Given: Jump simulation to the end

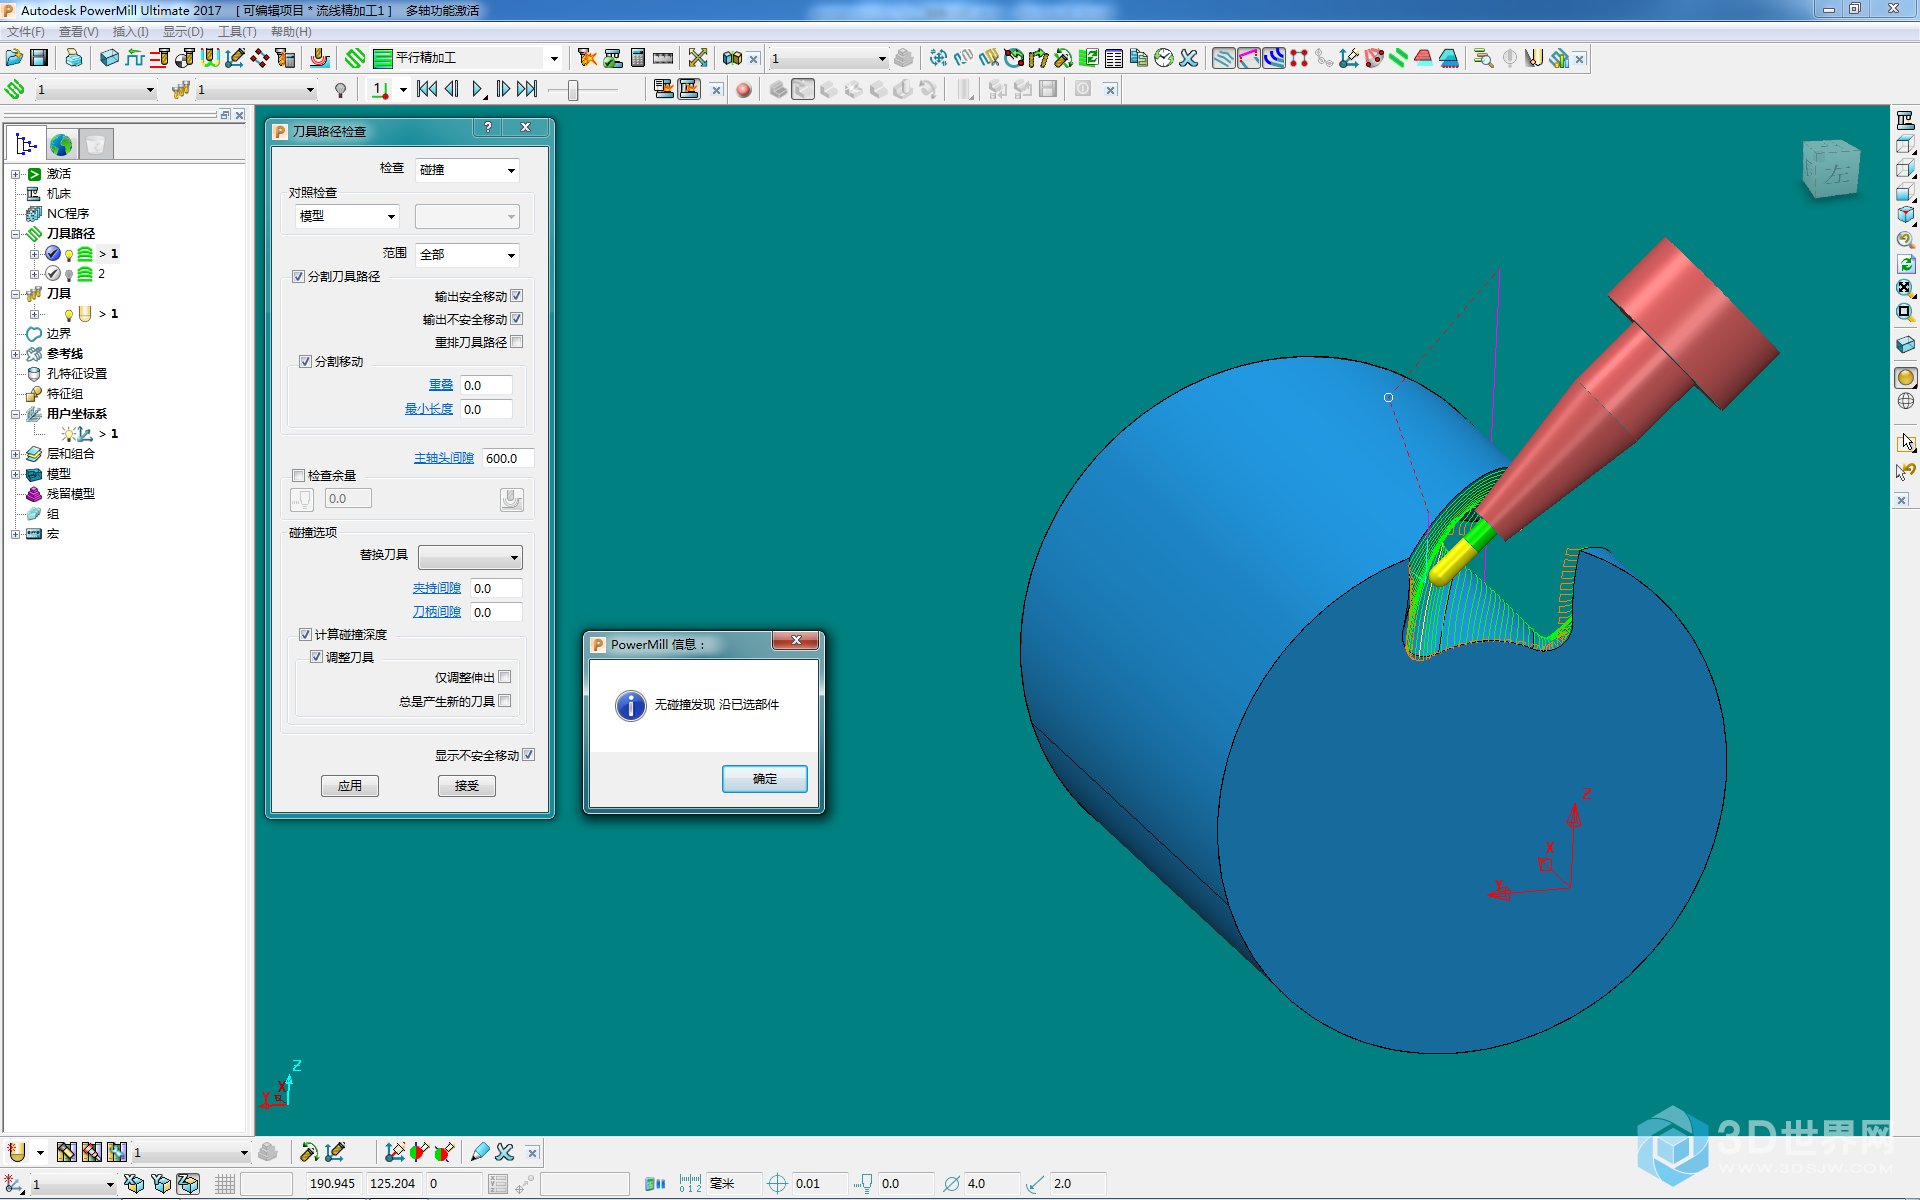Looking at the screenshot, I should [527, 90].
